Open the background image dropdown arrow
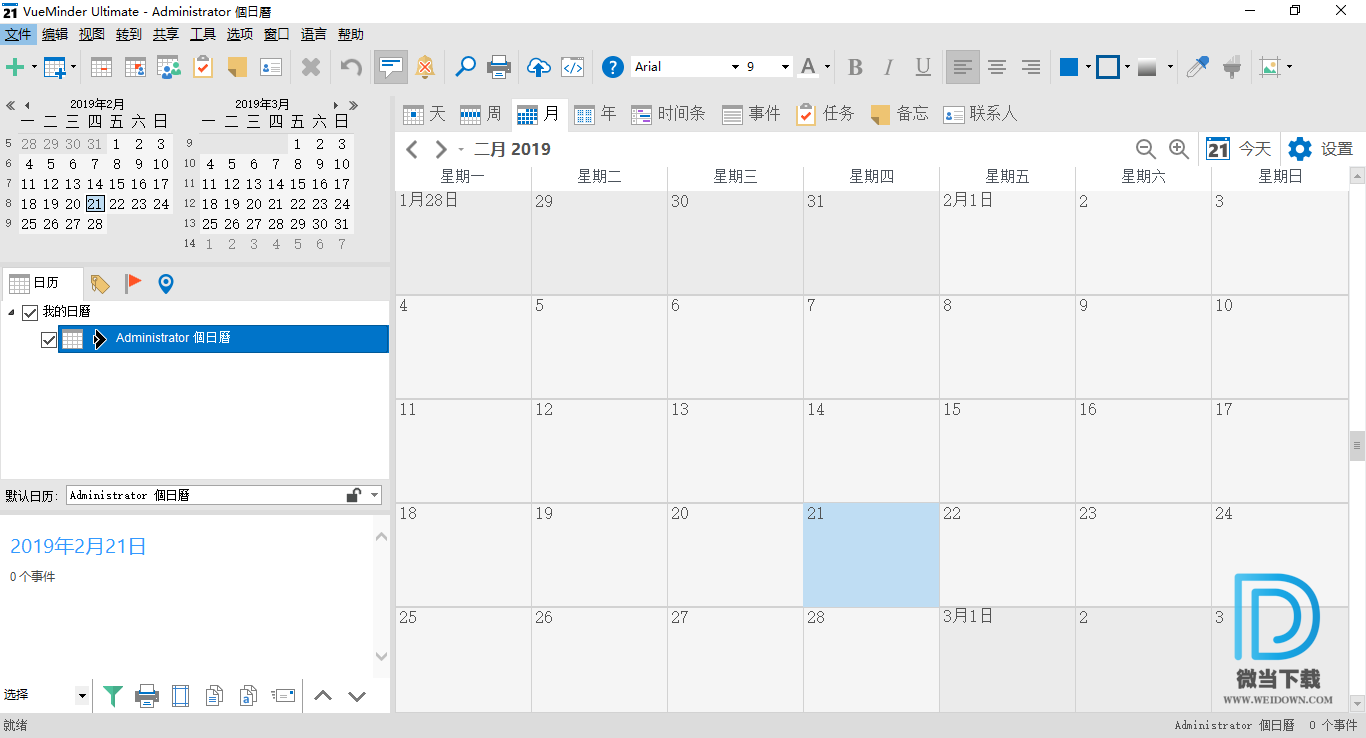This screenshot has width=1366, height=738. pyautogui.click(x=1289, y=67)
